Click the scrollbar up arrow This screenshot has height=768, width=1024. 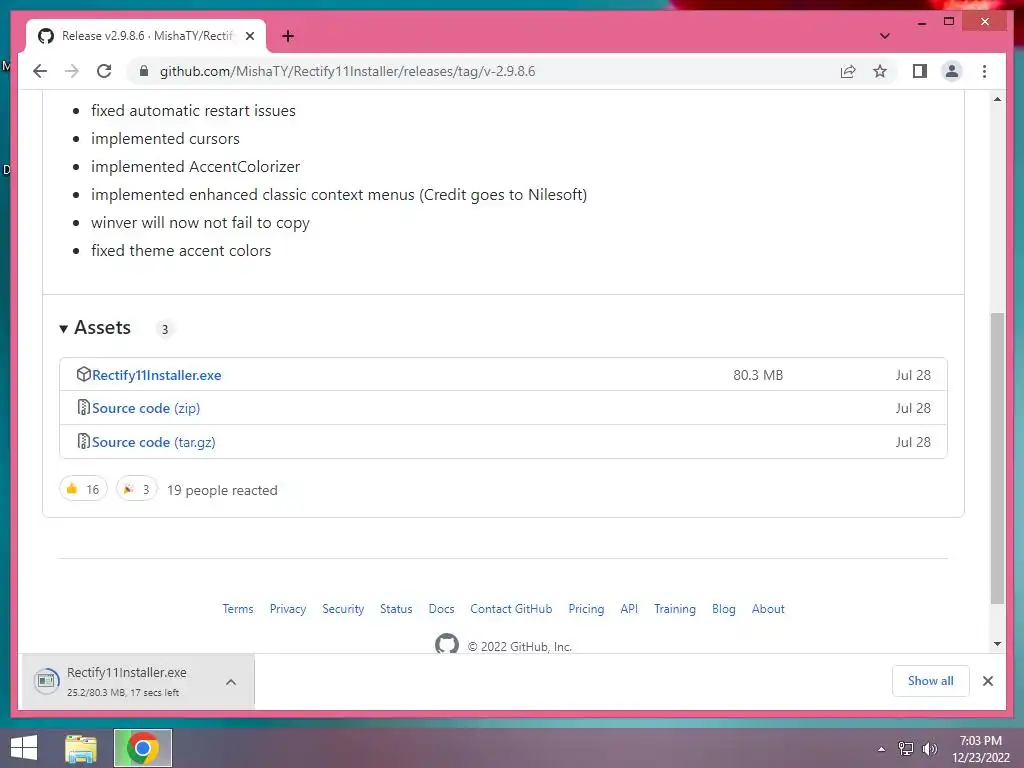997,99
